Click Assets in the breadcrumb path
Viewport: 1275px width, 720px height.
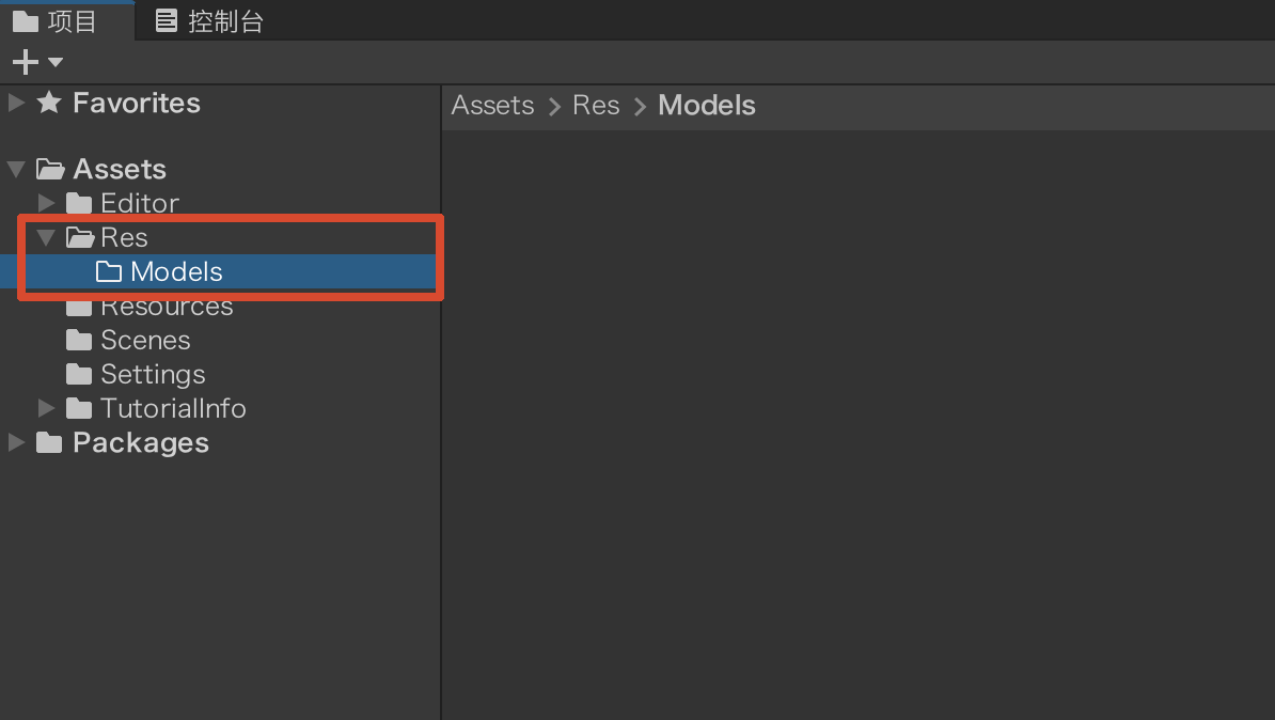(492, 105)
